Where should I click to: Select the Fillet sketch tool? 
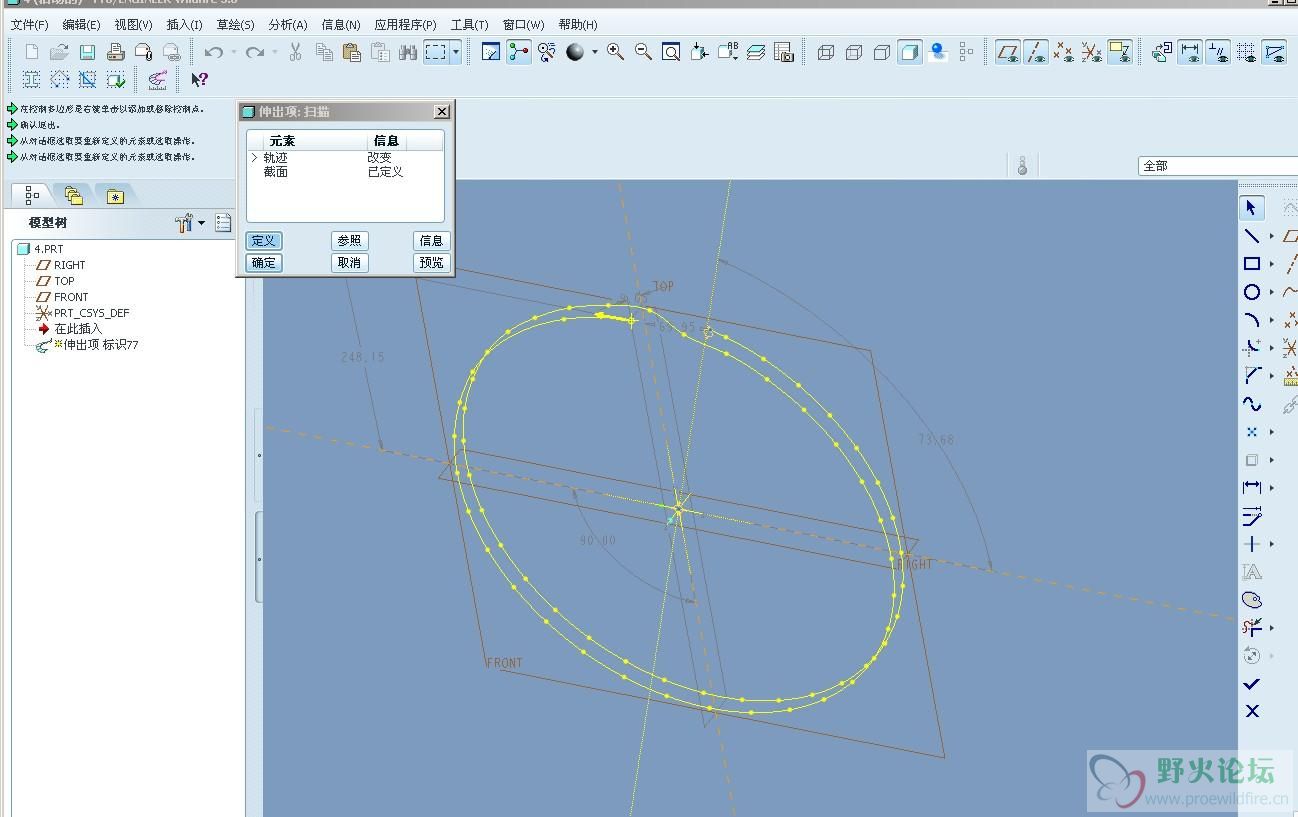point(1251,348)
